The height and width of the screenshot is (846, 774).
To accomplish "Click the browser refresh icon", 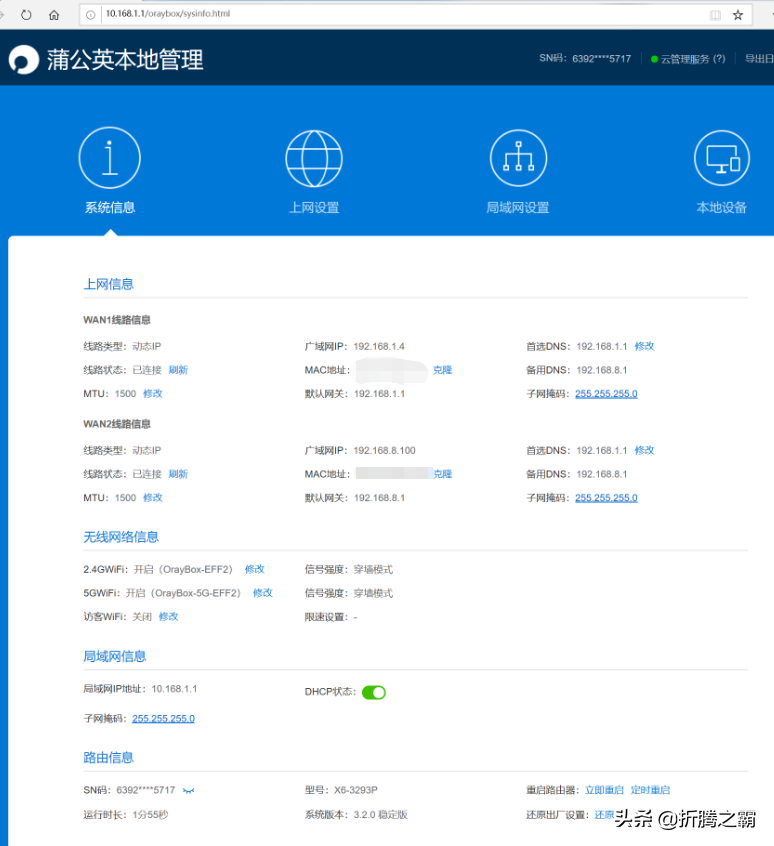I will (x=26, y=15).
